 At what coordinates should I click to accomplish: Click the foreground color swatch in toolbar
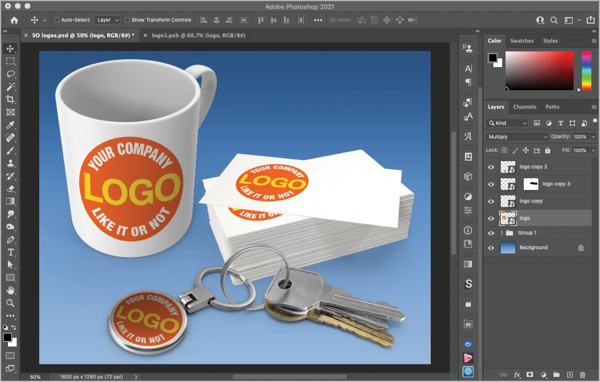click(7, 337)
